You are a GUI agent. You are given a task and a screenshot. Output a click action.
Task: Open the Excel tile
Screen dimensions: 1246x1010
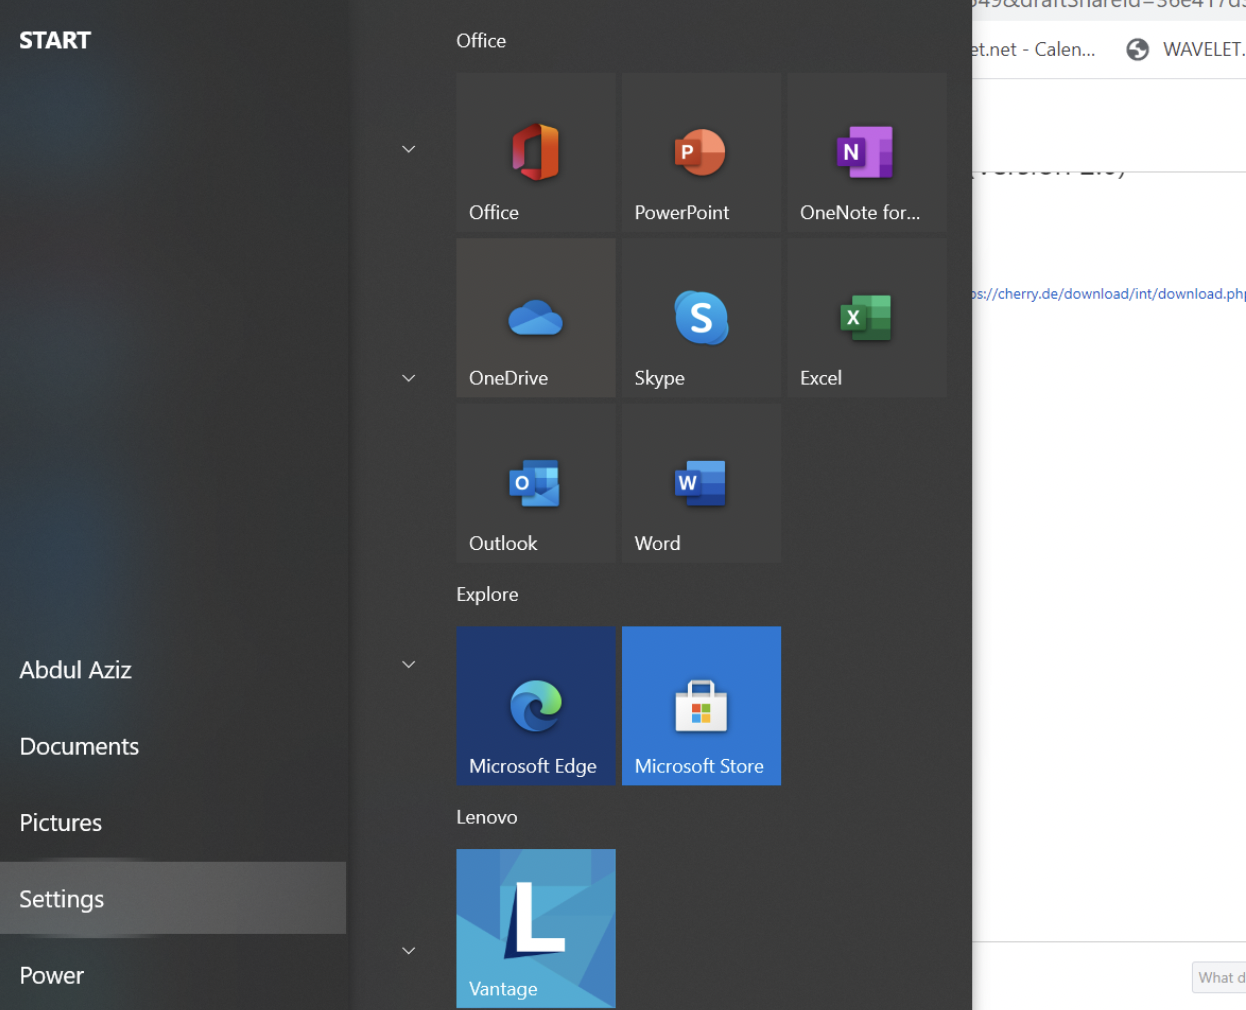point(866,318)
